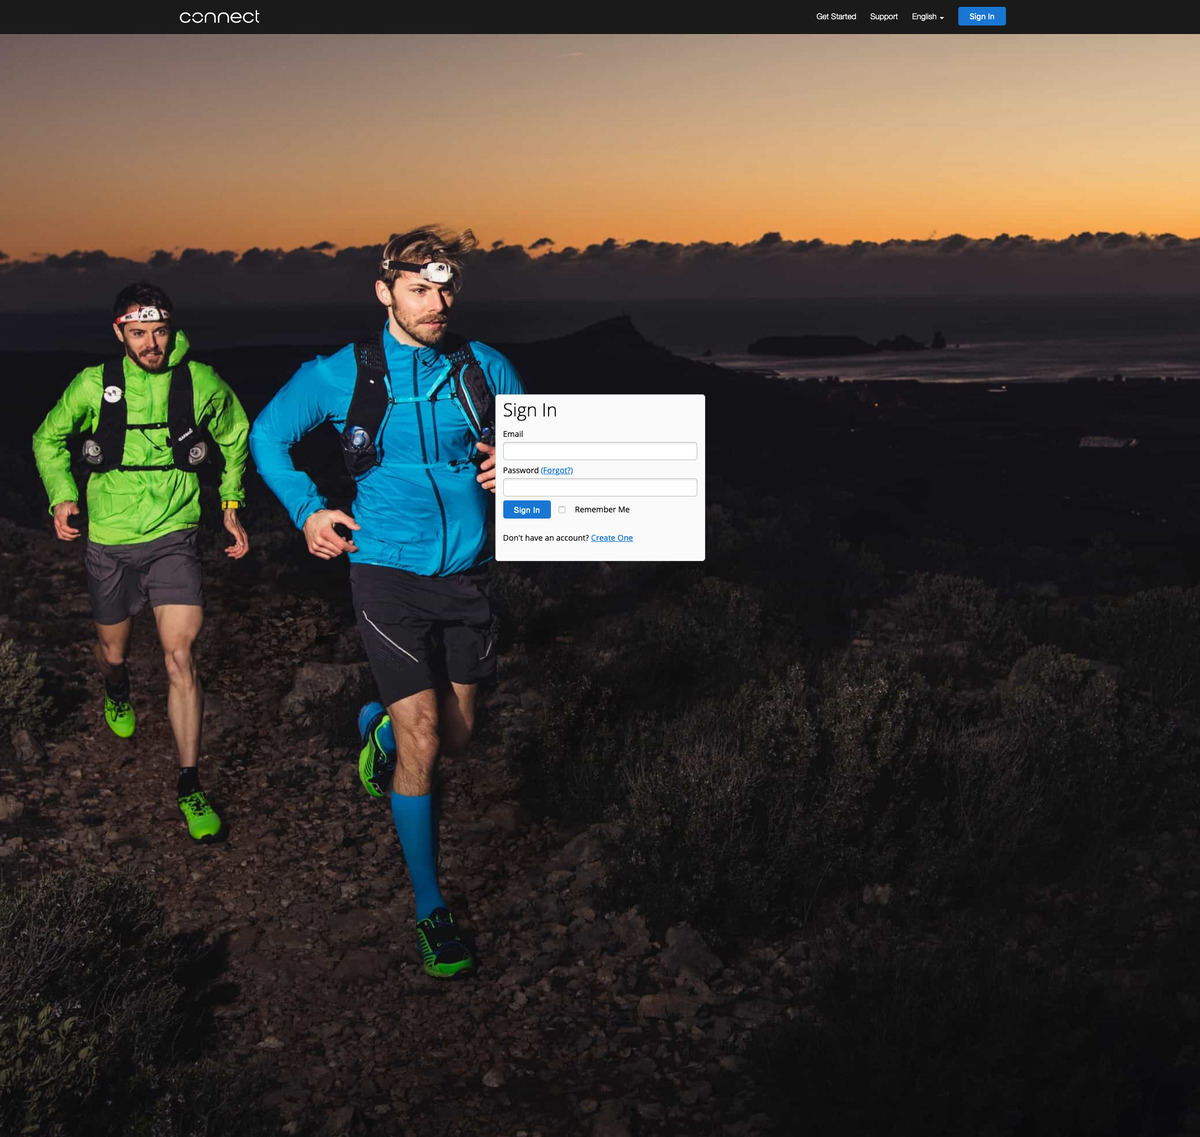Click the 'Sign In' form heading
The height and width of the screenshot is (1137, 1200).
[x=530, y=410]
